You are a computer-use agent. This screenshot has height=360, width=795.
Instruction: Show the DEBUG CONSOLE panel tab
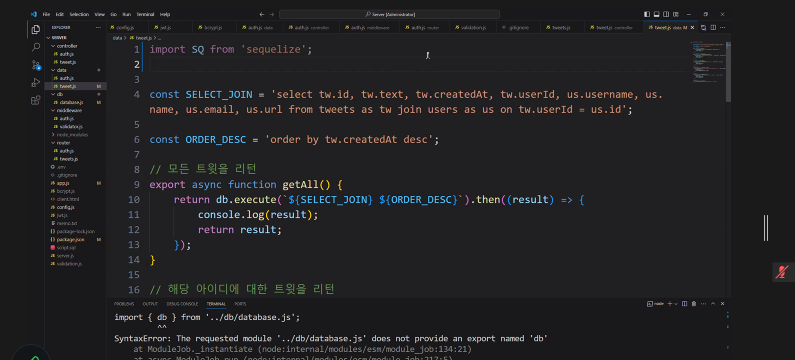coord(182,304)
